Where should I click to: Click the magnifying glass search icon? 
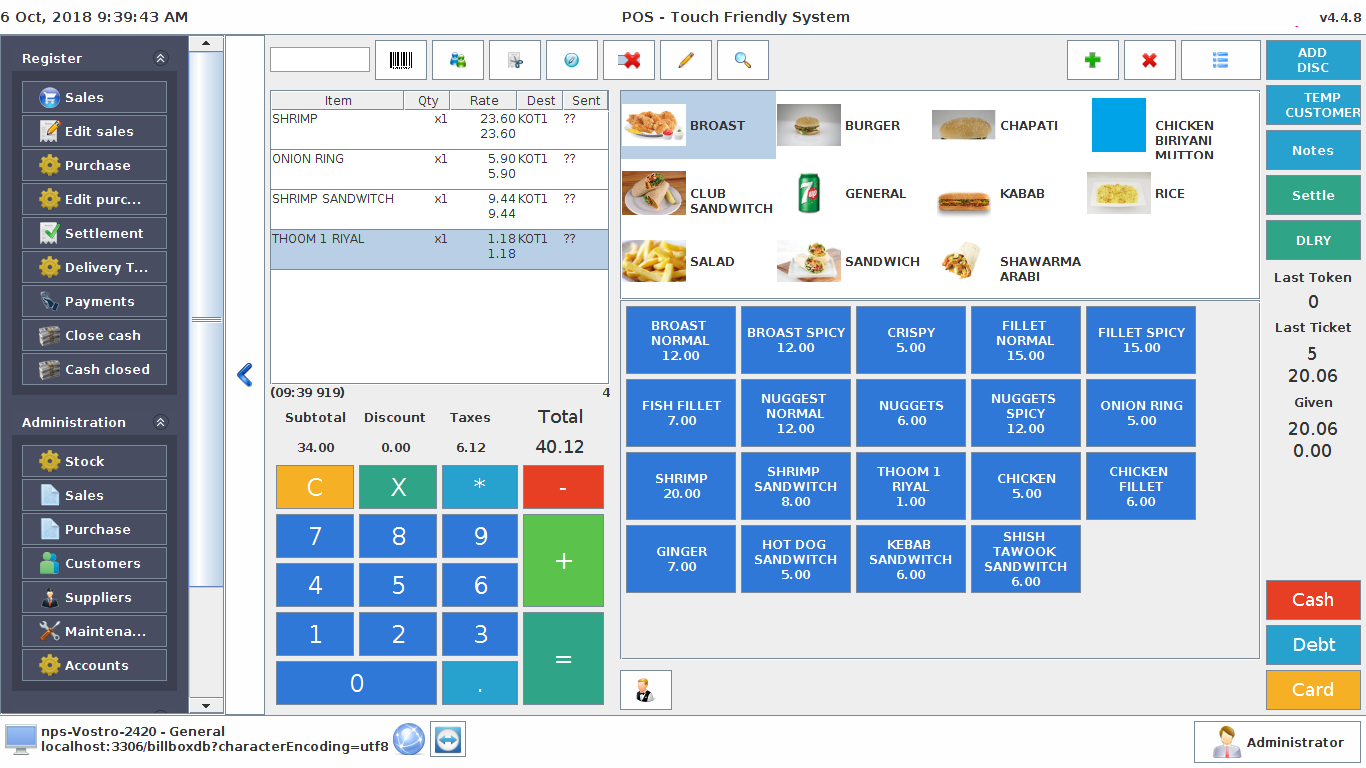click(743, 60)
